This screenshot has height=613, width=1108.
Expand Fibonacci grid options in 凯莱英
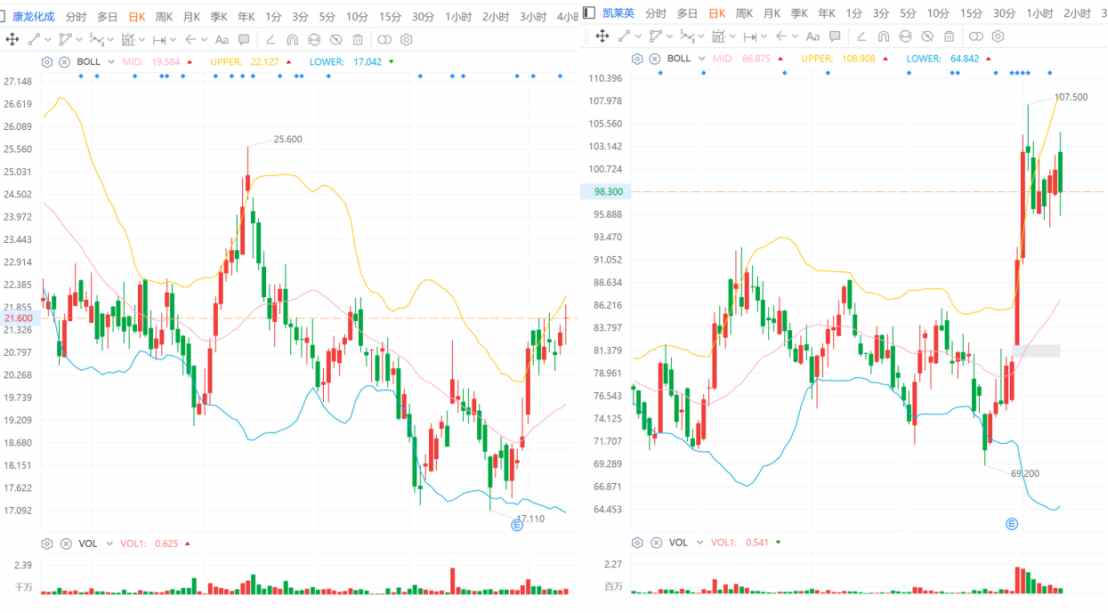733,36
